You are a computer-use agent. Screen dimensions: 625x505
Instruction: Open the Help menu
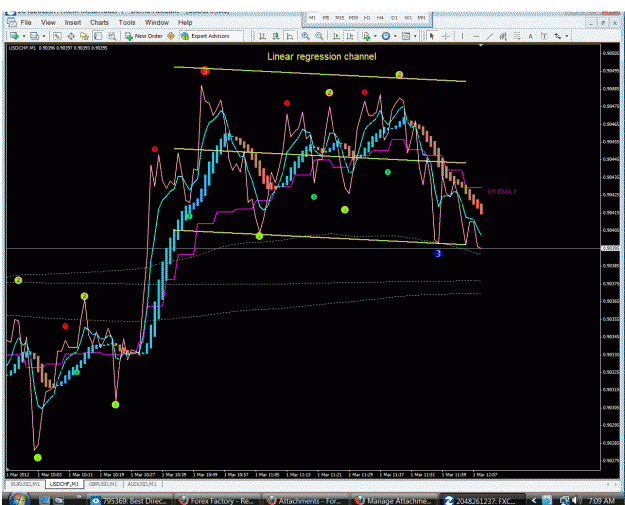click(x=185, y=23)
